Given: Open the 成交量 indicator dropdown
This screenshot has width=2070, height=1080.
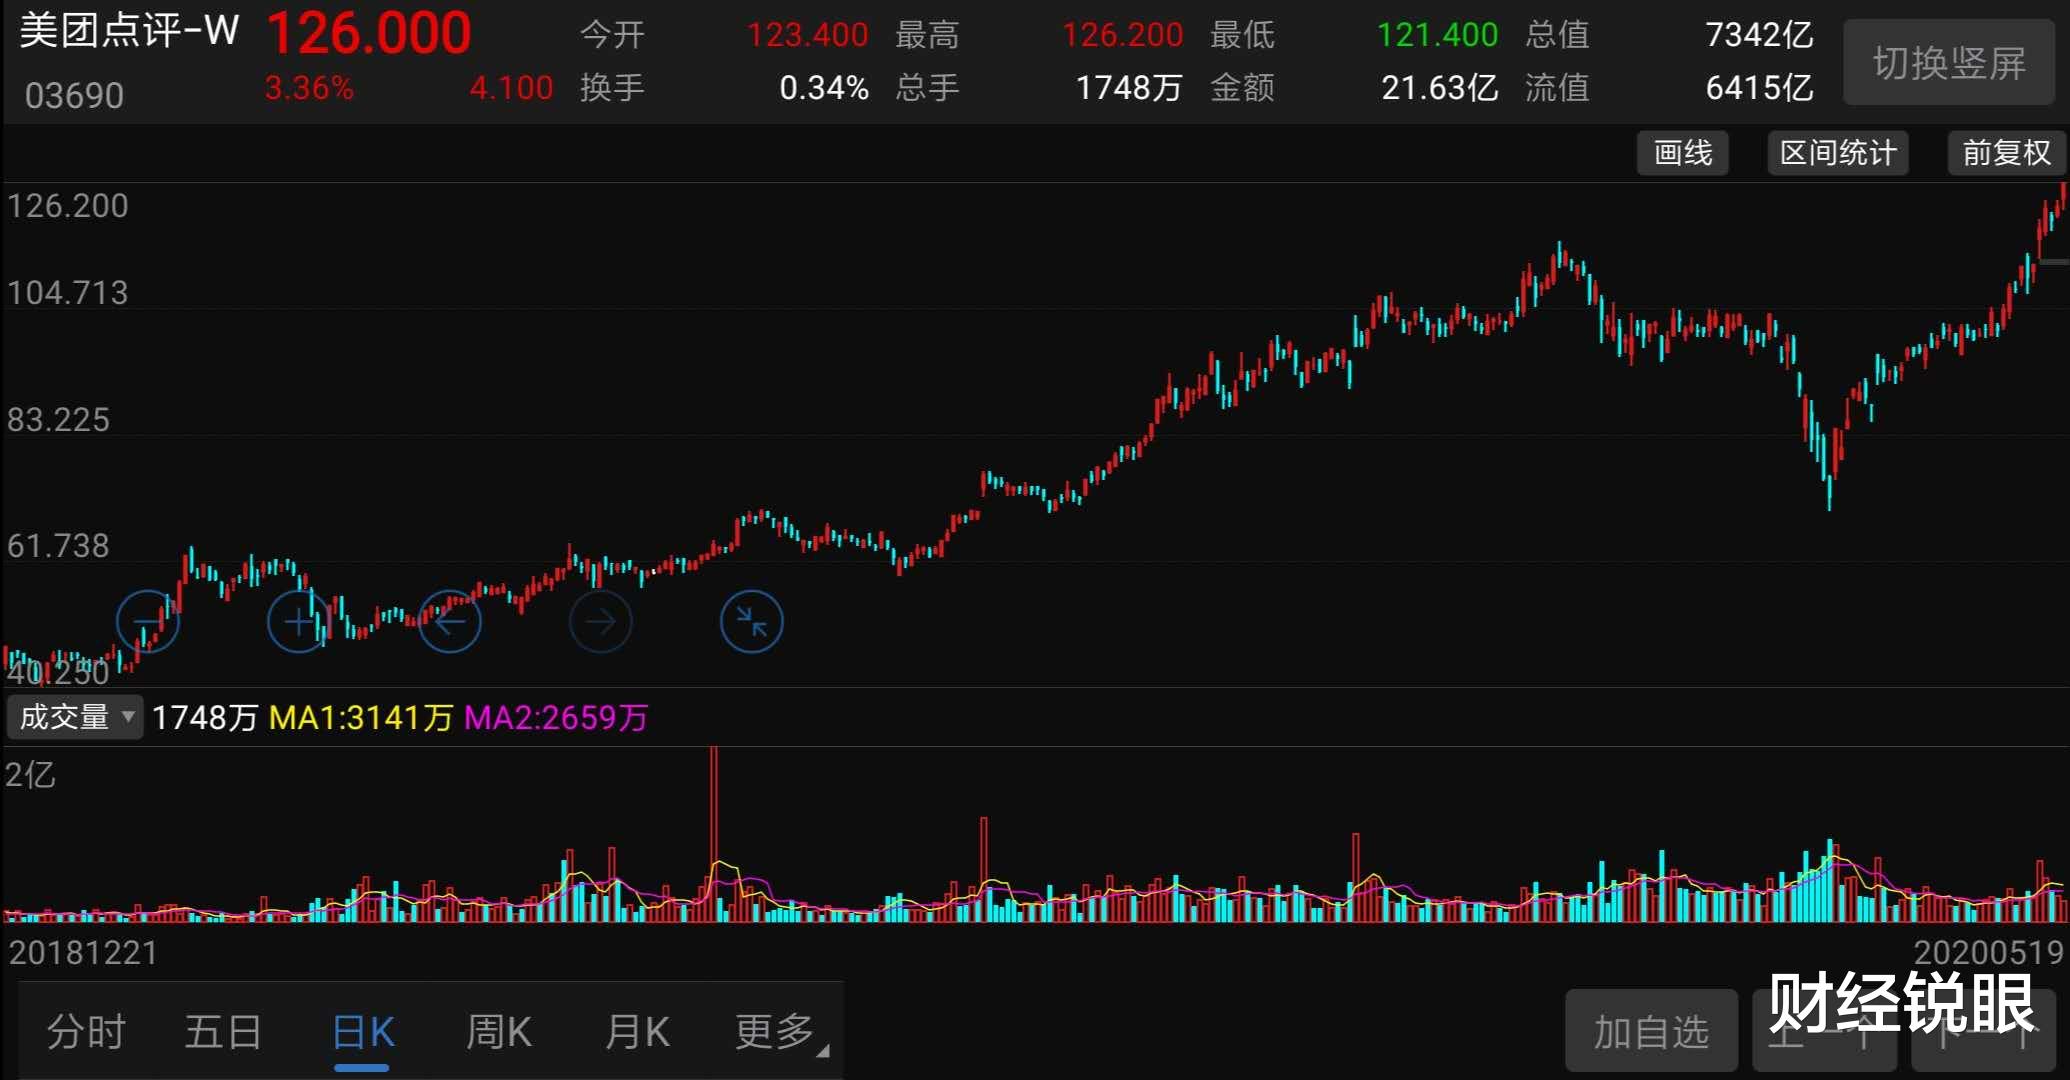Looking at the screenshot, I should coord(65,717).
